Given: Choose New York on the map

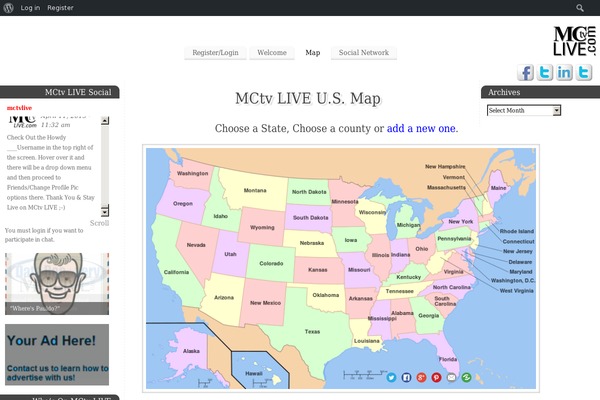Looking at the screenshot, I should coord(461,222).
